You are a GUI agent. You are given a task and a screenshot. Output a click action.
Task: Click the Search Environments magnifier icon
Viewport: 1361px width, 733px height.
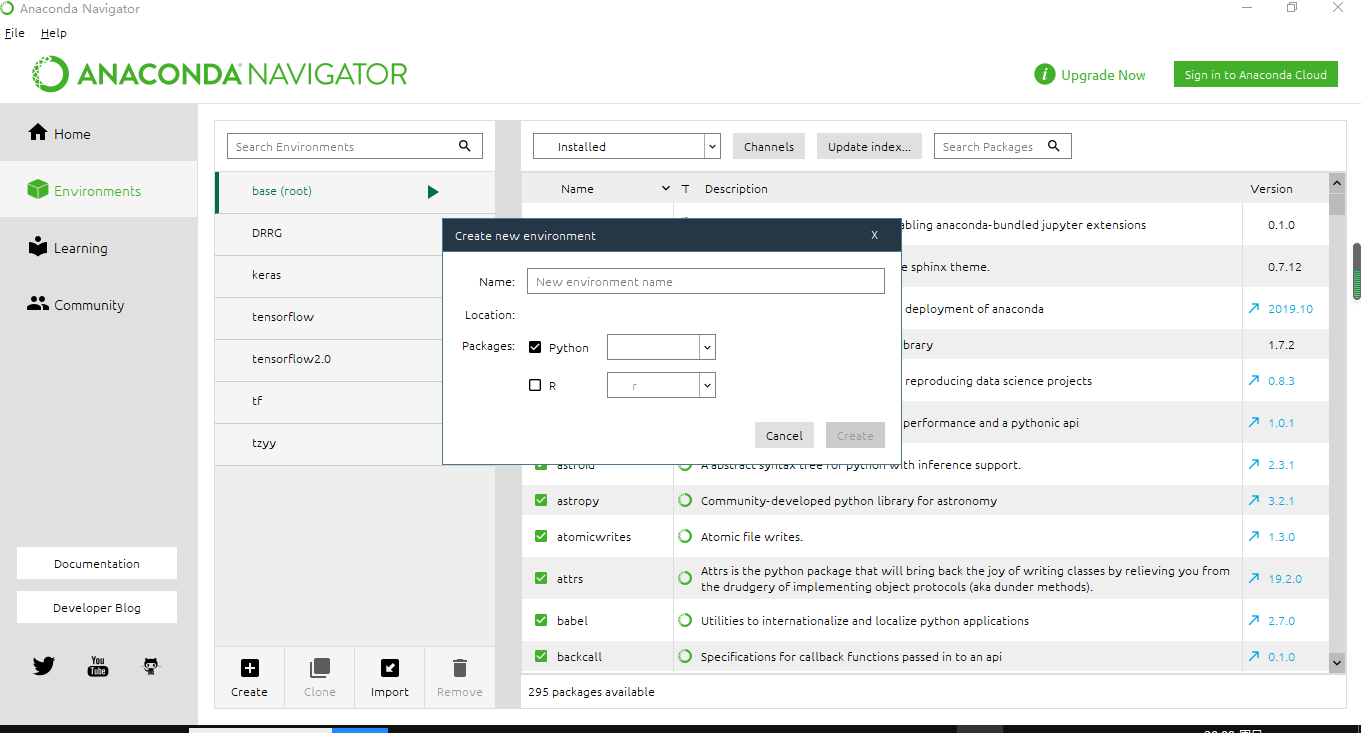tap(465, 146)
